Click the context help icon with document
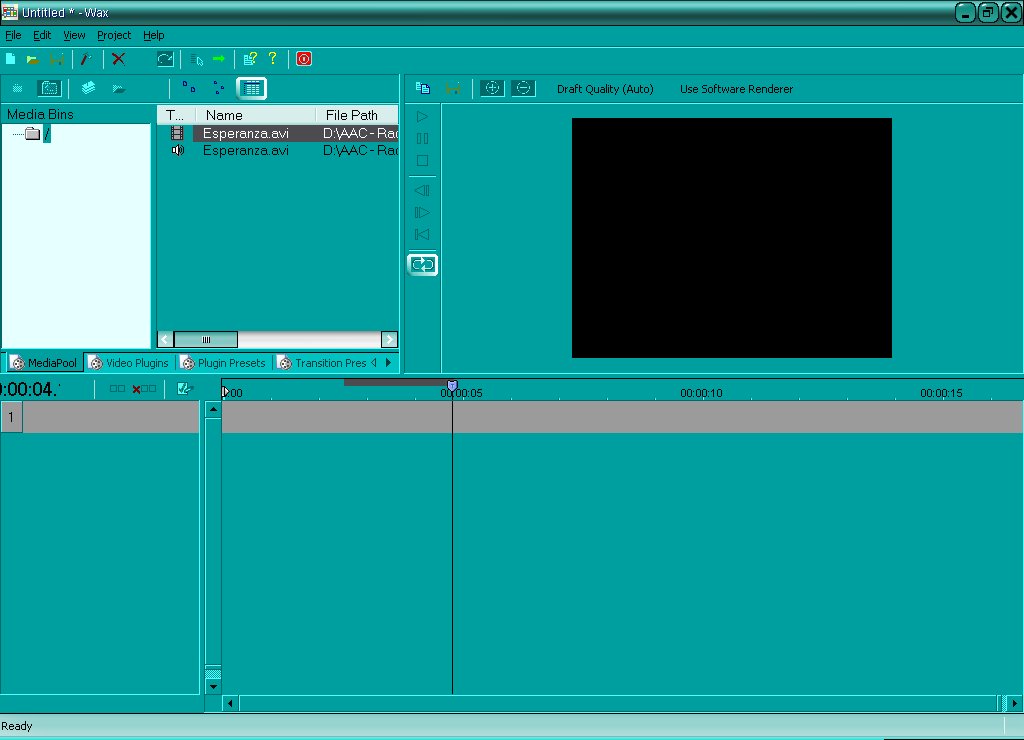Image resolution: width=1024 pixels, height=740 pixels. pos(250,59)
